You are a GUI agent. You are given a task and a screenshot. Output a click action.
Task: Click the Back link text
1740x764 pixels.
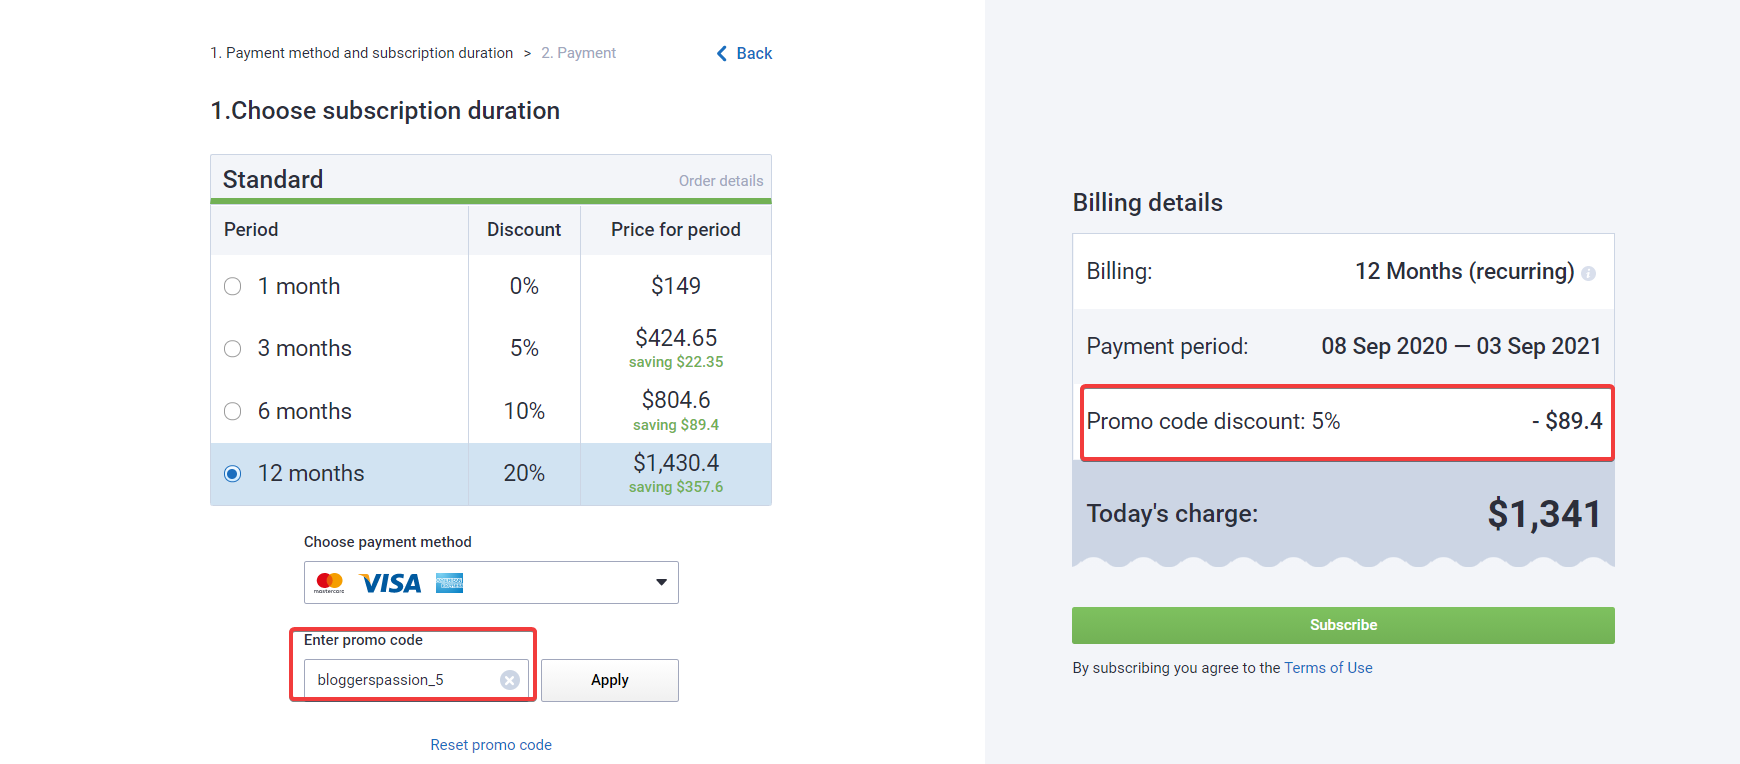point(754,54)
